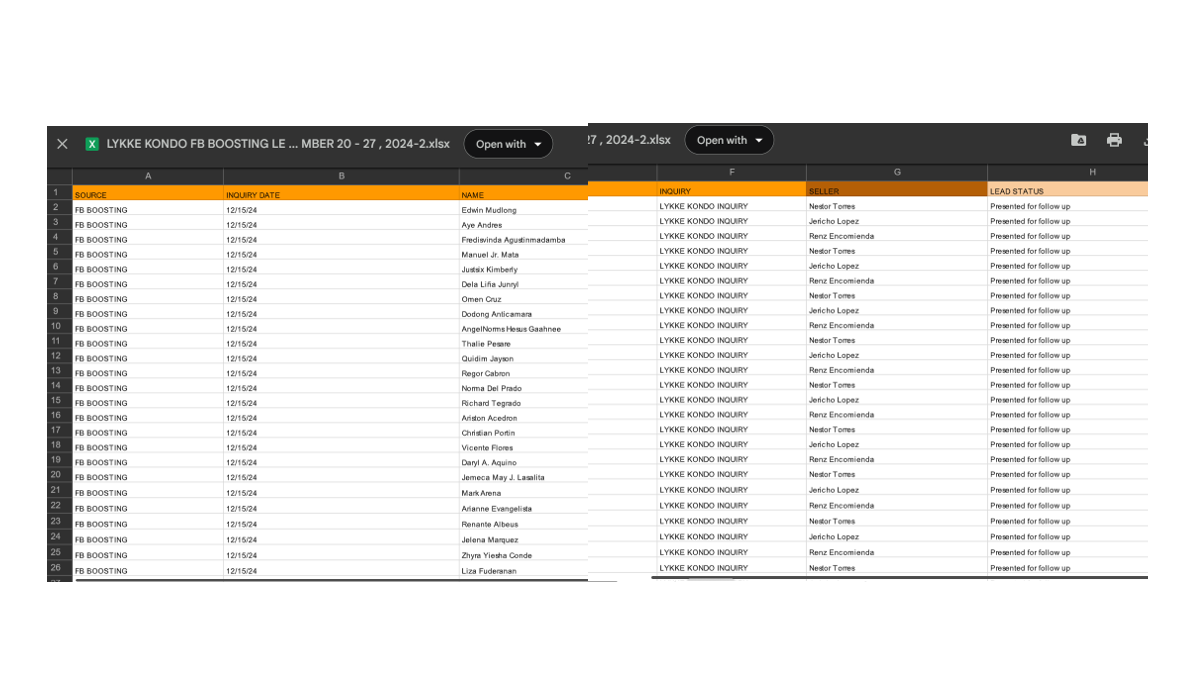Click the Add shortcut to Drive icon
Image resolution: width=1204 pixels, height=685 pixels.
1079,140
